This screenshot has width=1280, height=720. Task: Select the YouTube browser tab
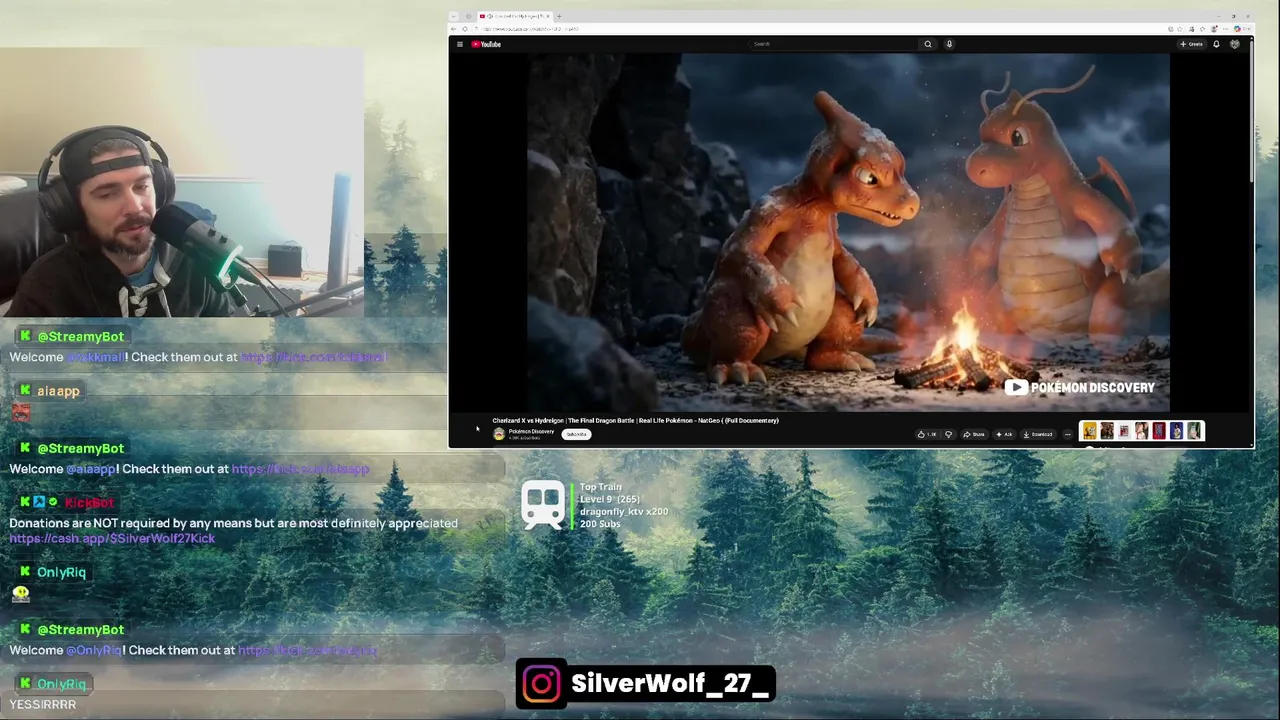(513, 16)
